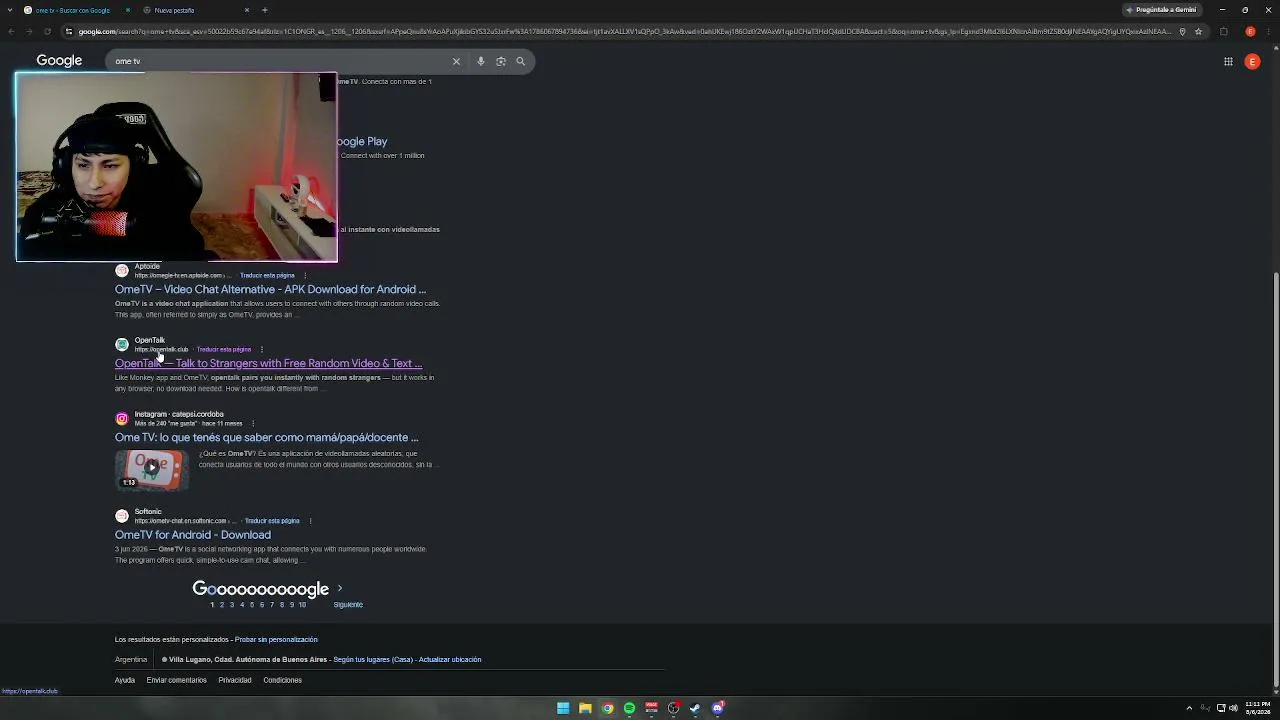Open the Windows Start menu
Image resolution: width=1280 pixels, height=720 pixels.
(x=563, y=708)
